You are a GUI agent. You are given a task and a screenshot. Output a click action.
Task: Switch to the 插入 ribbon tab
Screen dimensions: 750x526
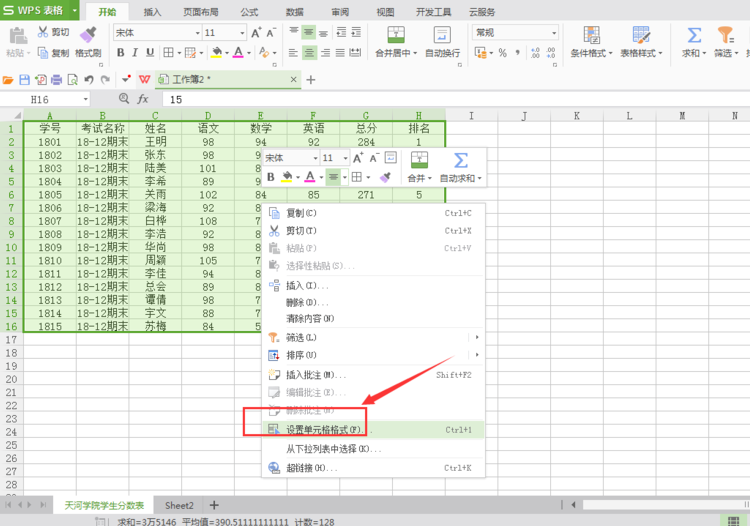tap(152, 12)
